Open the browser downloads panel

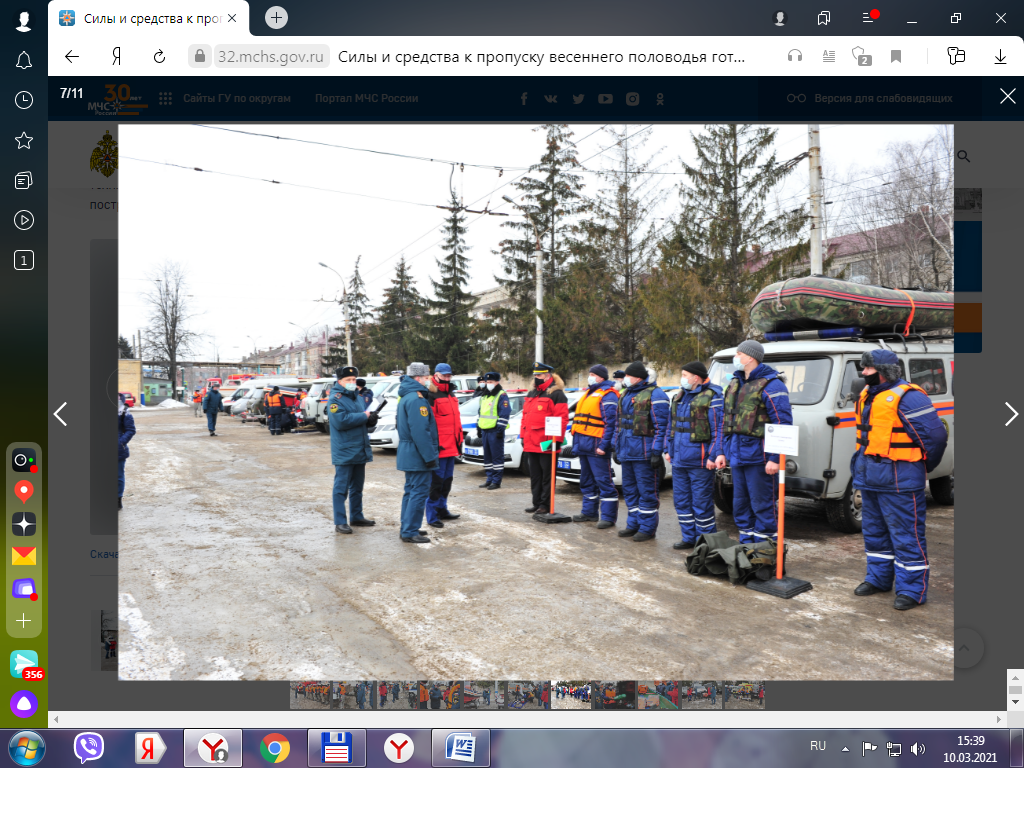[1000, 57]
